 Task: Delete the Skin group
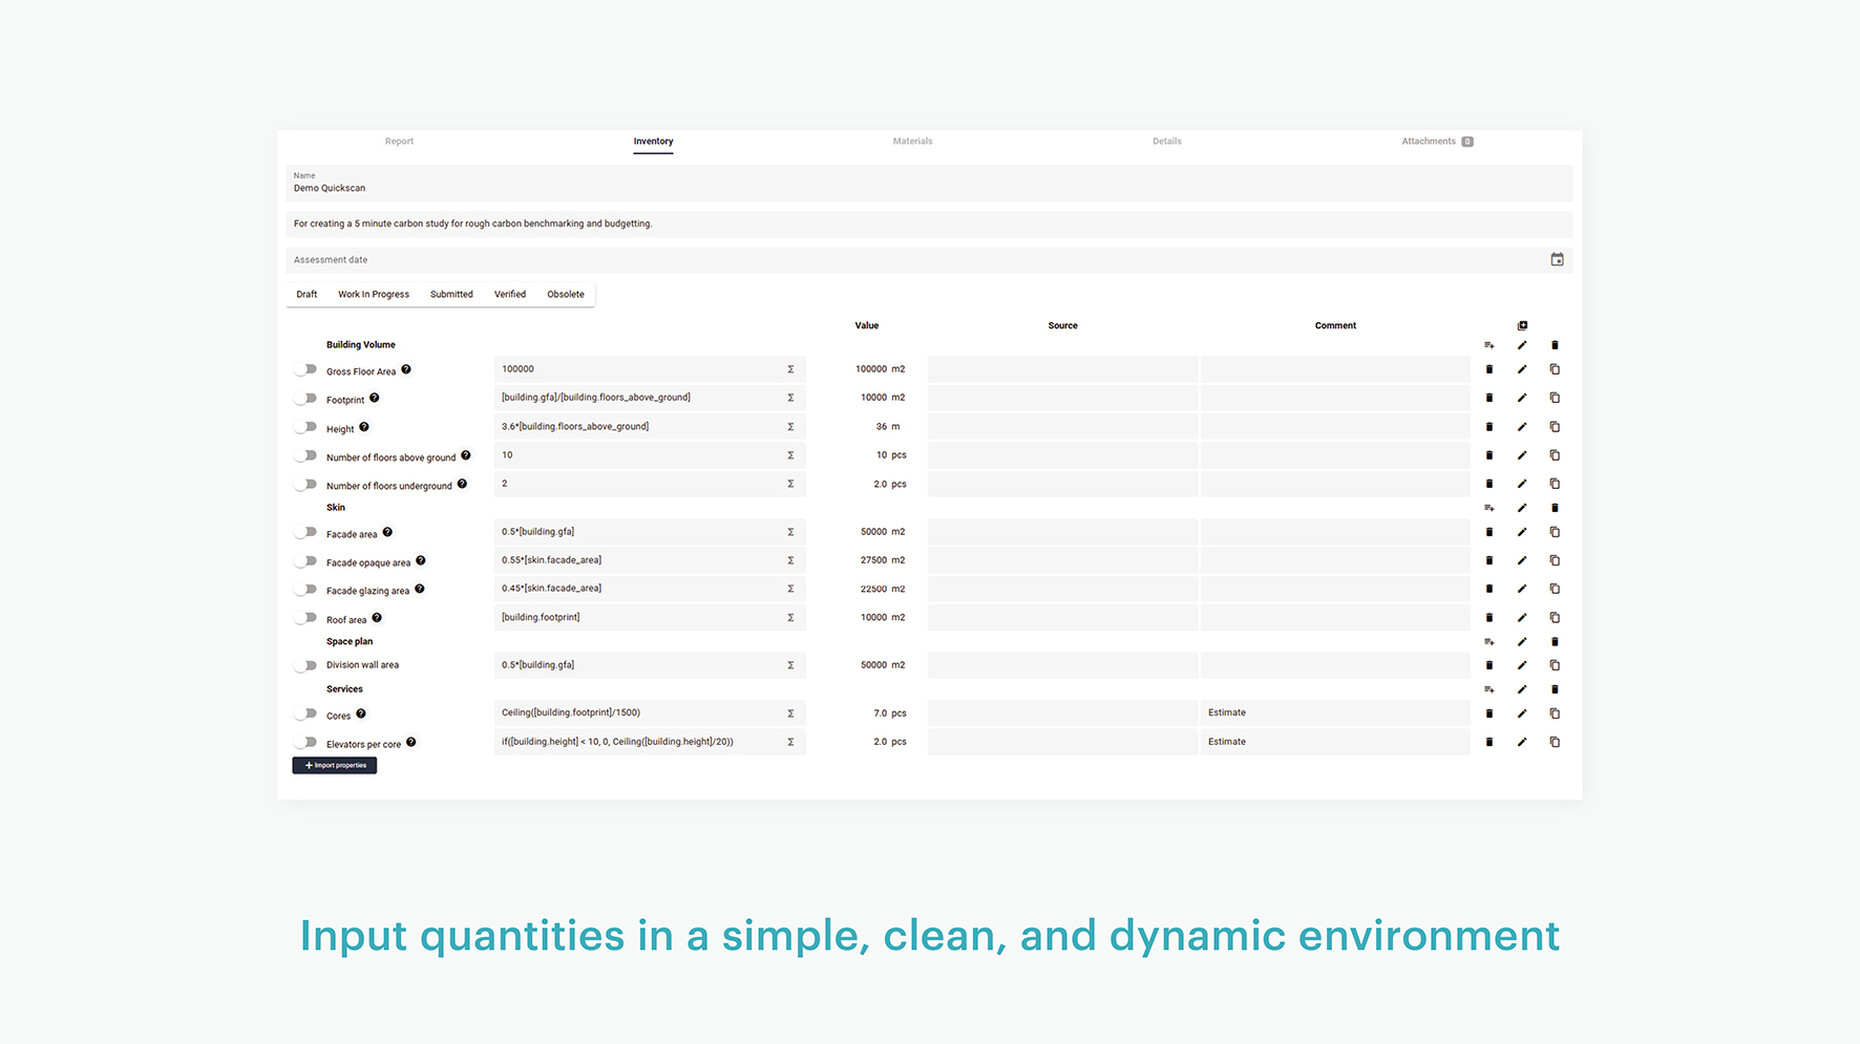pyautogui.click(x=1554, y=508)
